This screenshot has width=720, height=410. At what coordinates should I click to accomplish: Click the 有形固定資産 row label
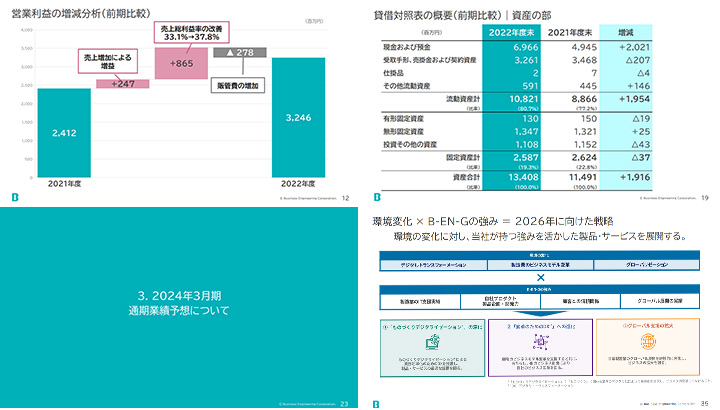pos(404,118)
